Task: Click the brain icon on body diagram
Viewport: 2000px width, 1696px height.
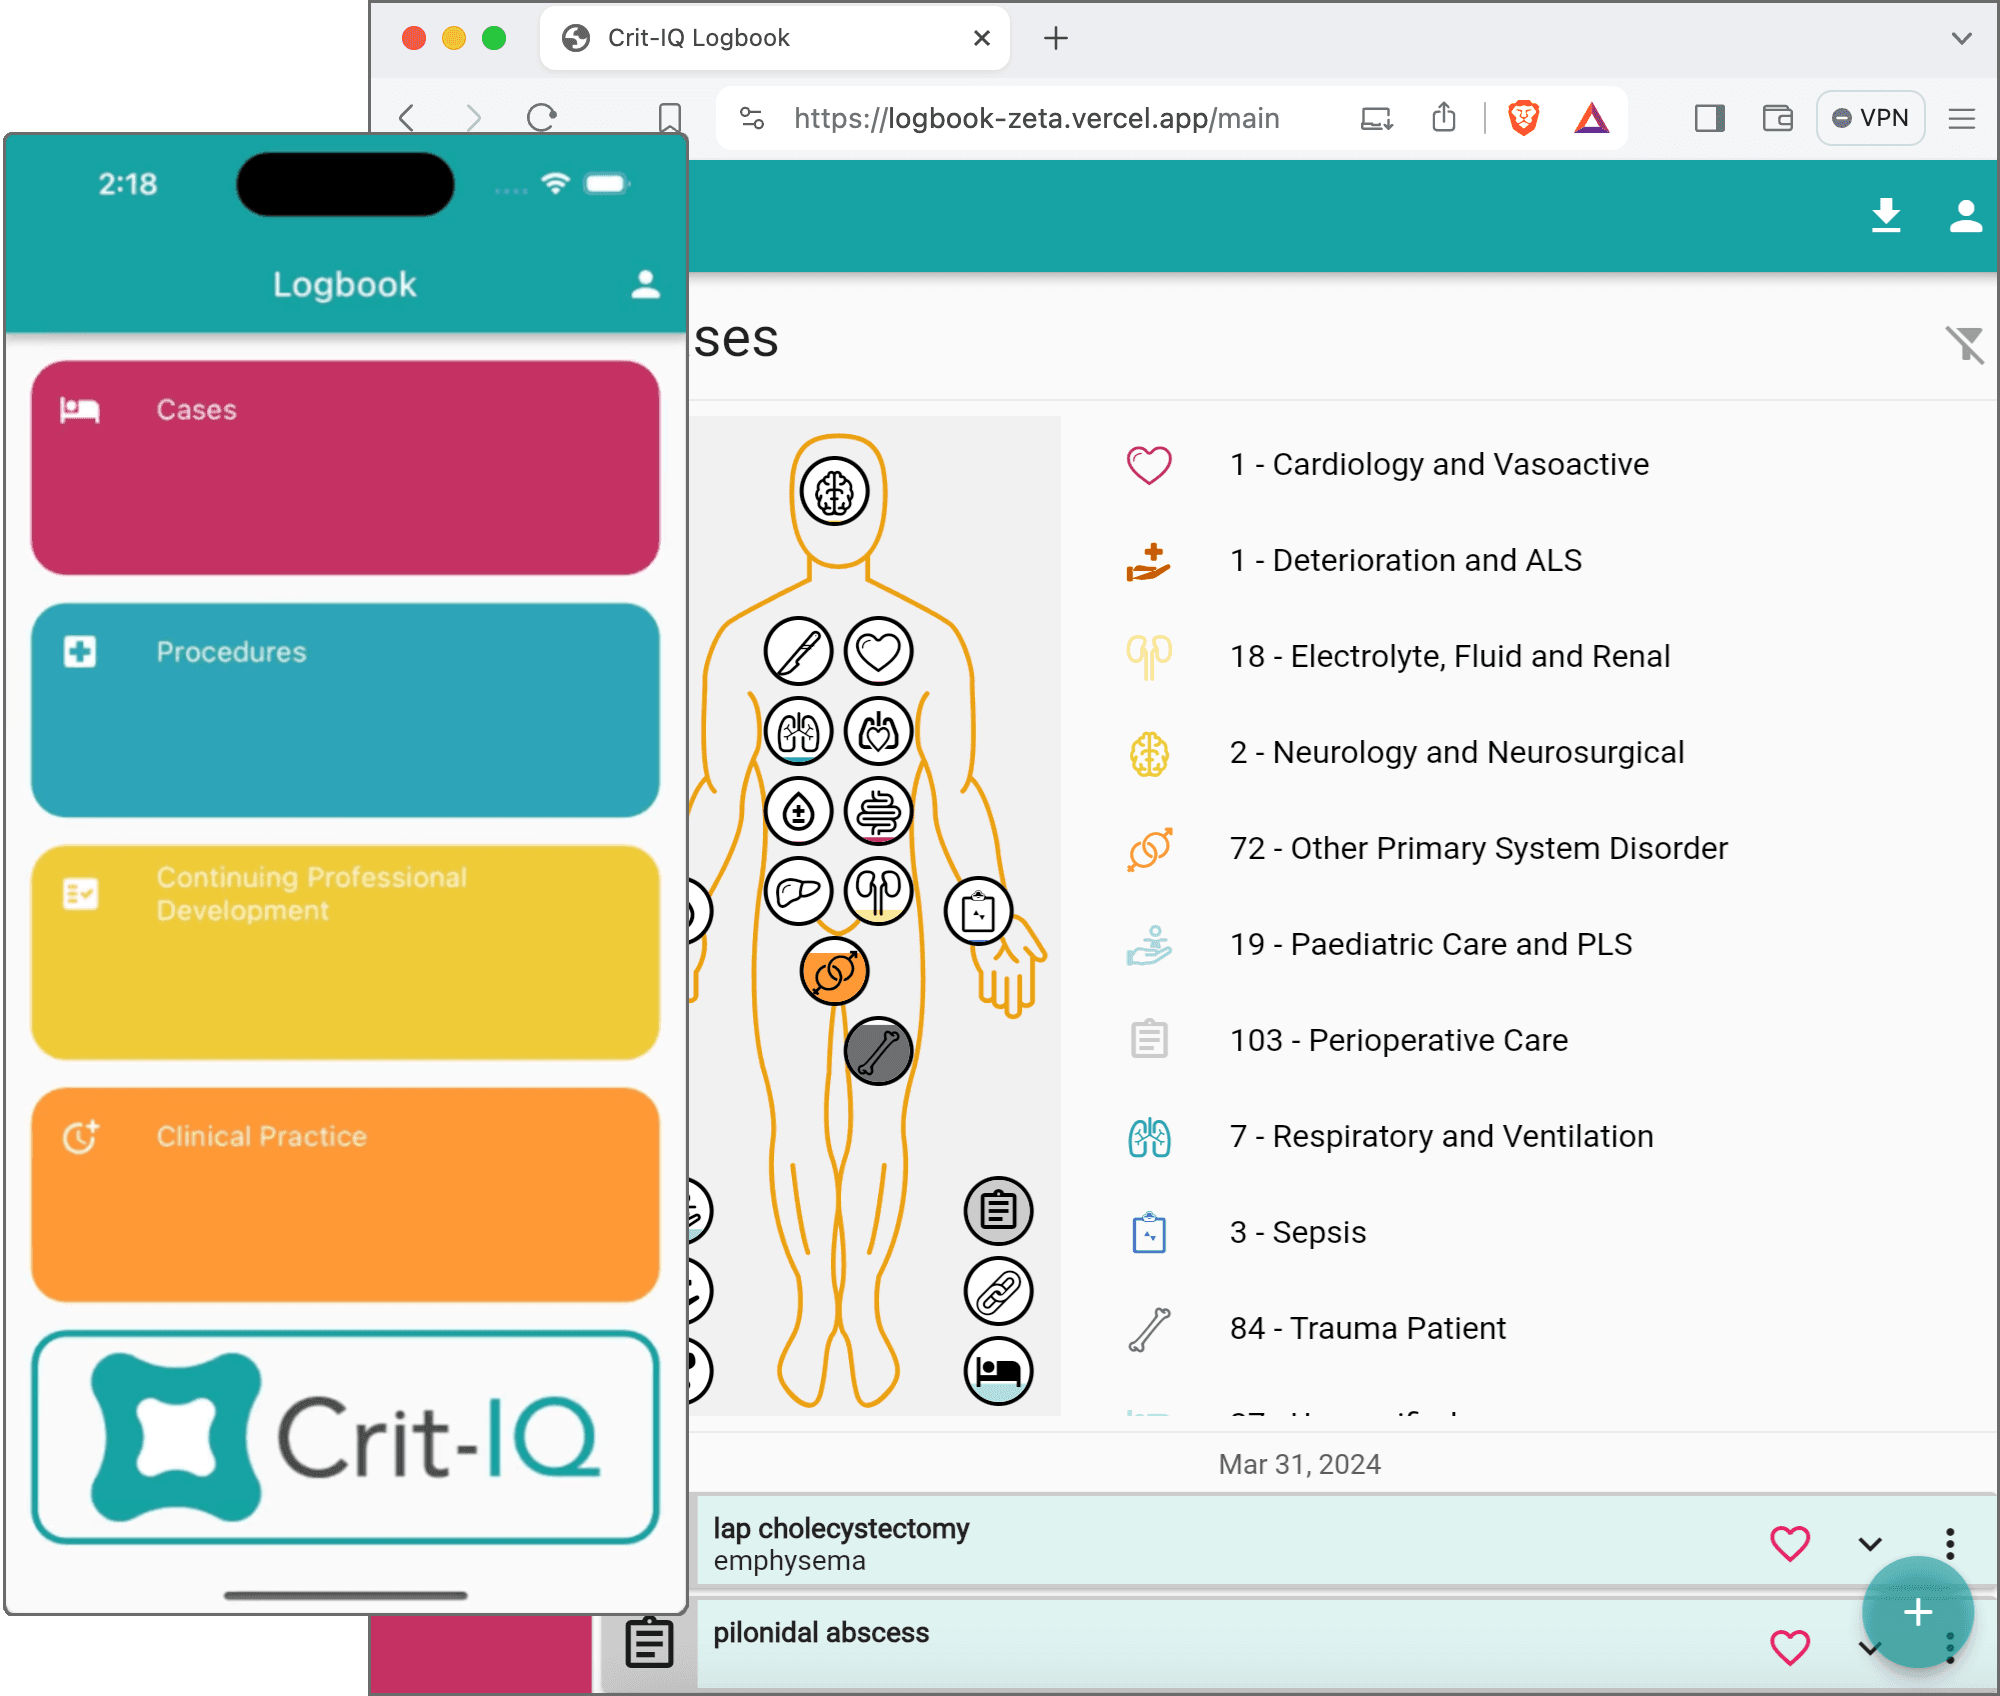Action: click(834, 492)
